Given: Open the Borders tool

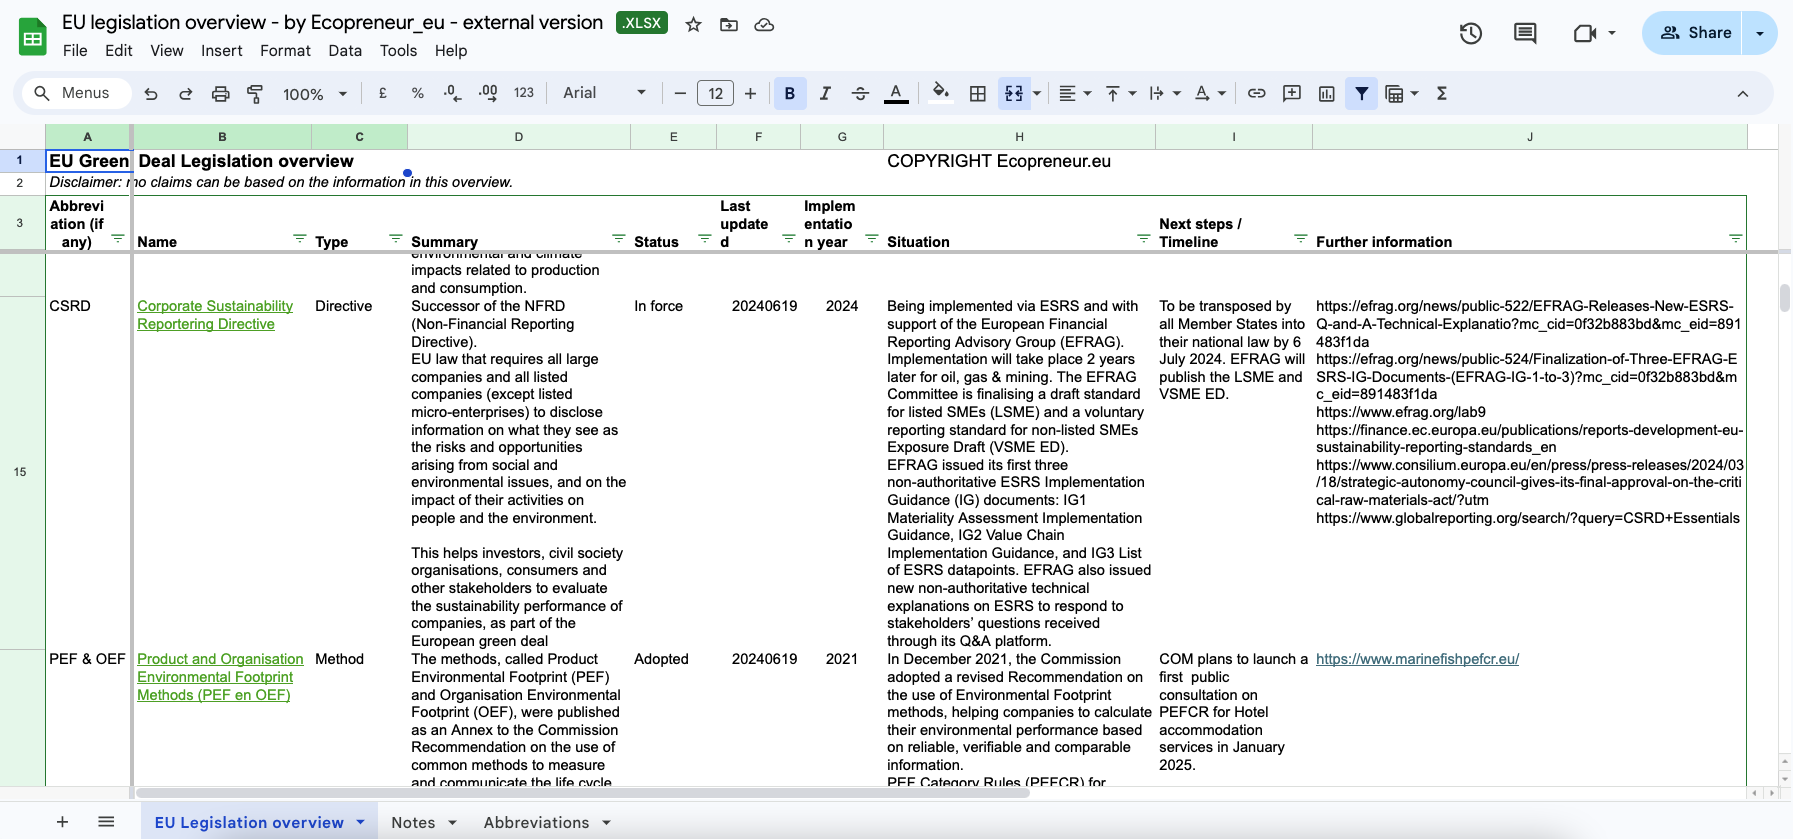Looking at the screenshot, I should (x=978, y=94).
